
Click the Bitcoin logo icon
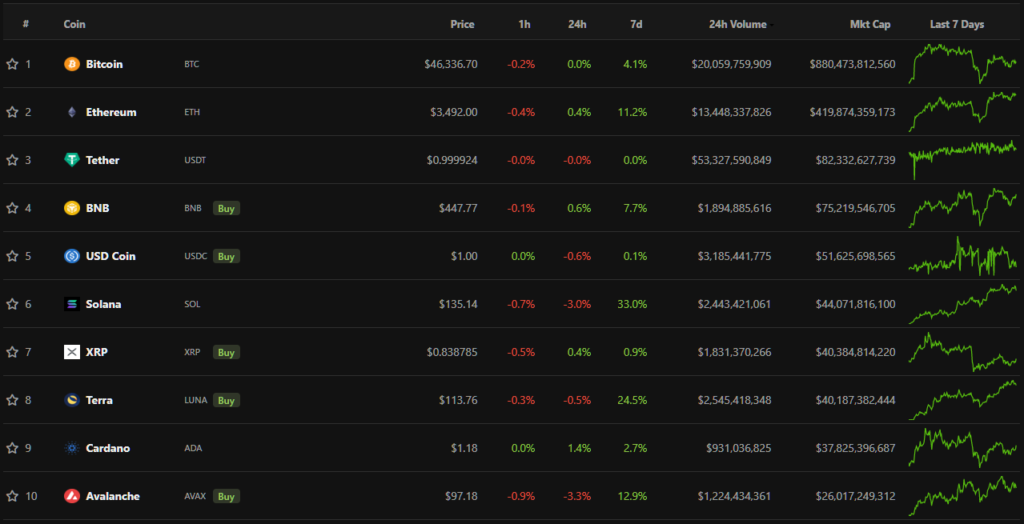coord(72,64)
